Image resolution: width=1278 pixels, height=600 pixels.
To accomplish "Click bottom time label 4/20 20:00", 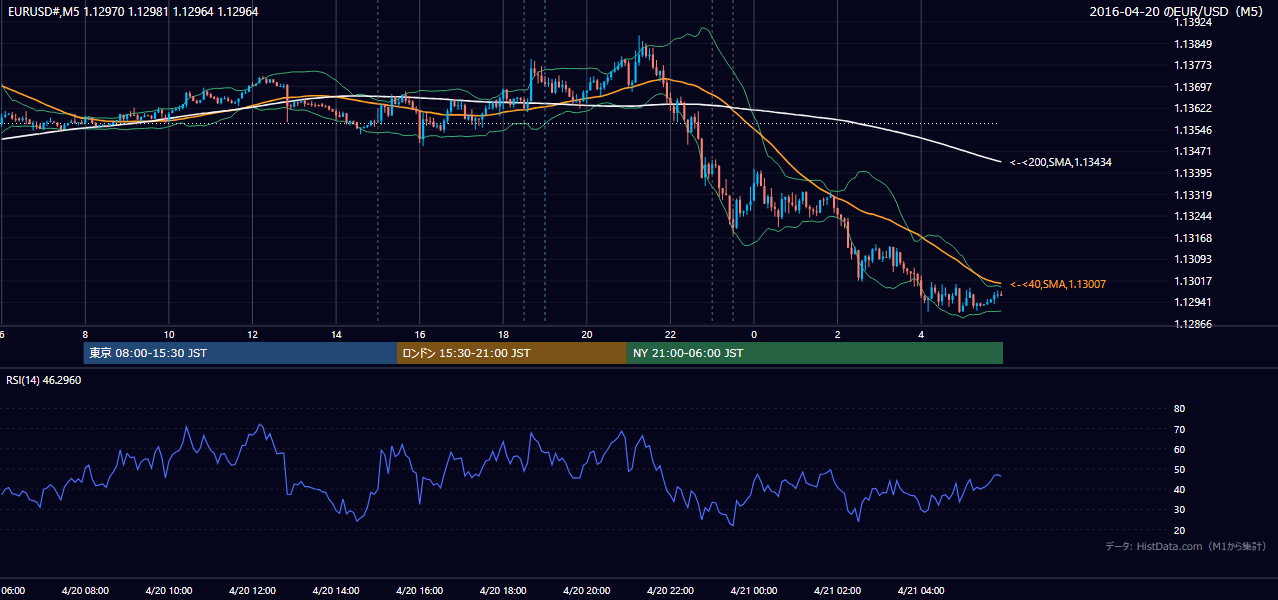I will point(586,591).
